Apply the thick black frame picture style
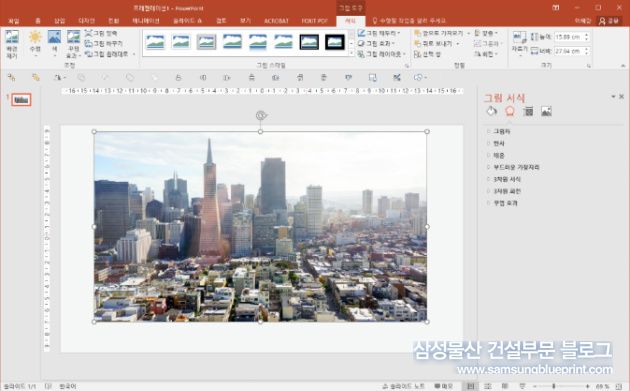630x391 pixels. [x=335, y=42]
